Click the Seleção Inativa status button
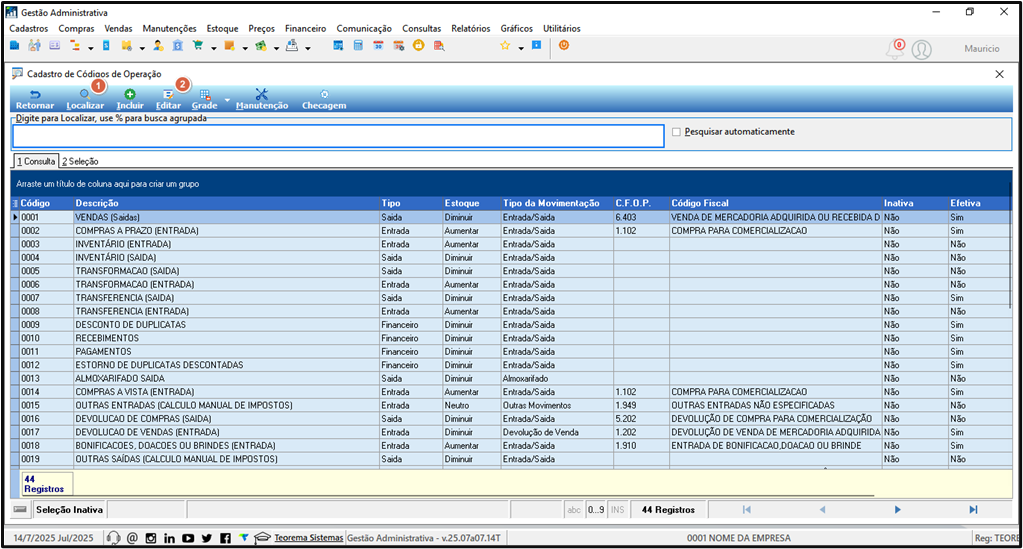 pyautogui.click(x=69, y=510)
